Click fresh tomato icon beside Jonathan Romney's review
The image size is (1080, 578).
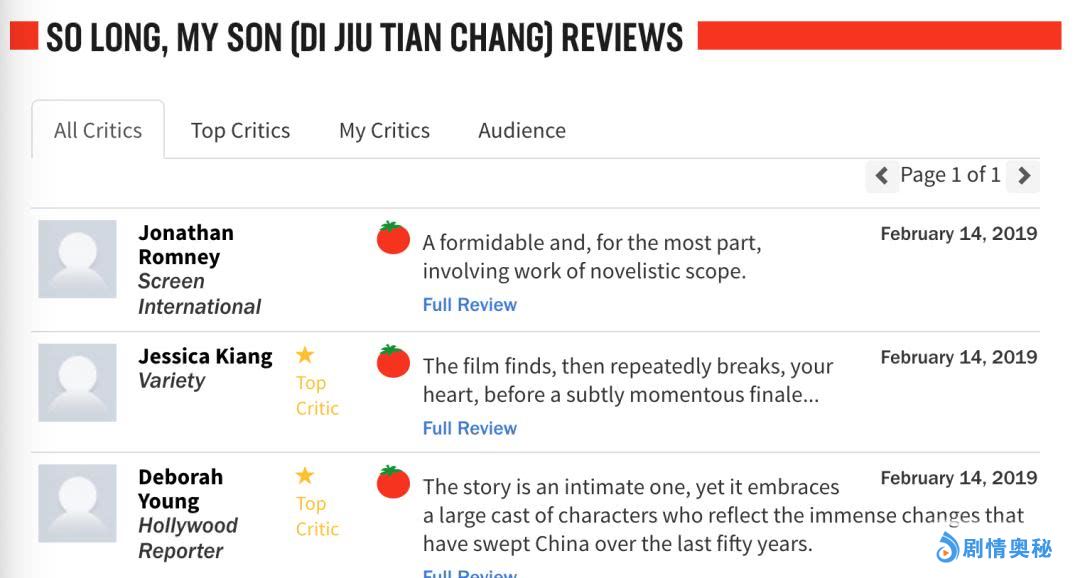point(393,238)
